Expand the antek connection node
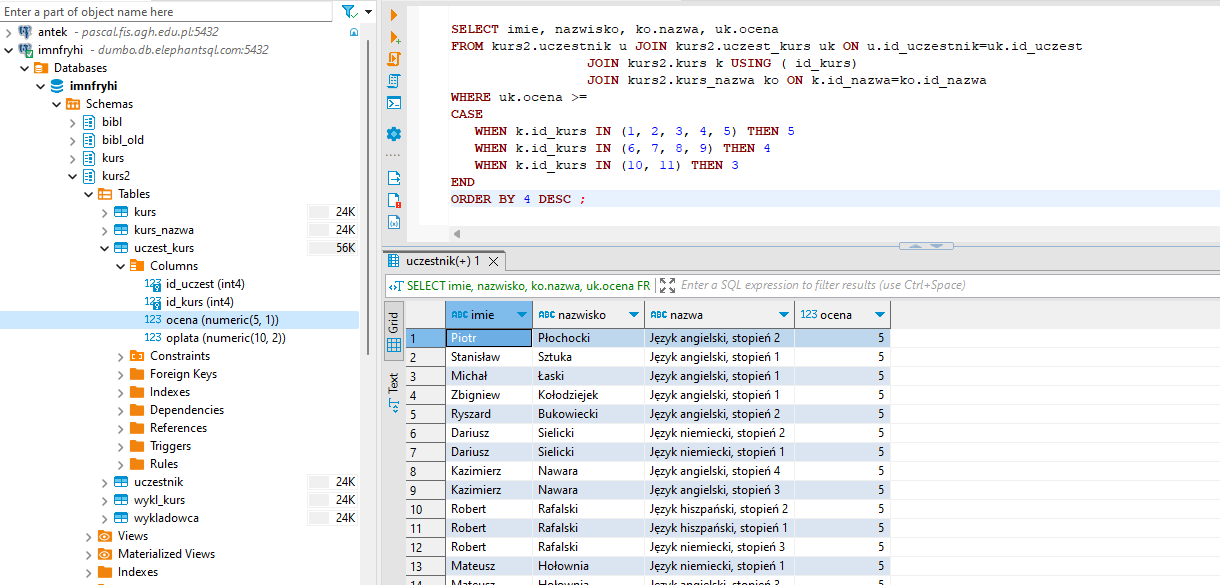1220x585 pixels. [9, 32]
